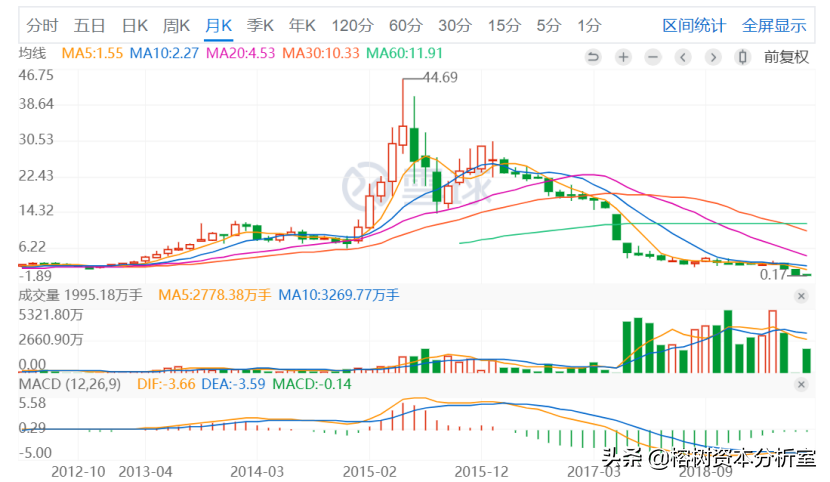Click the MA60:11.91 moving average label

pyautogui.click(x=404, y=53)
